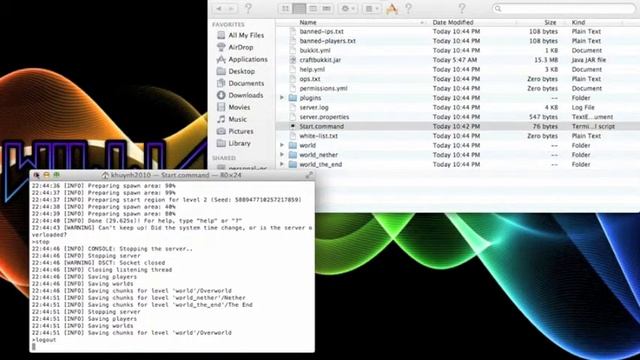Open the item arrangement dropdown
This screenshot has width=640, height=360.
point(371,8)
